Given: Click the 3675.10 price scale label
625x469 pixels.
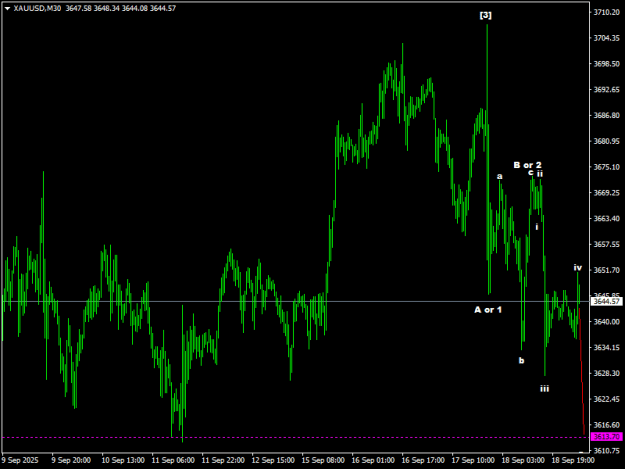Looking at the screenshot, I should coord(607,167).
